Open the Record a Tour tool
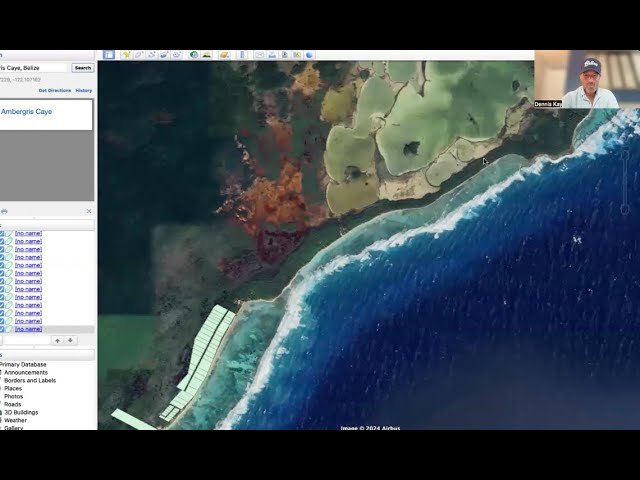This screenshot has height=480, width=640. (177, 55)
